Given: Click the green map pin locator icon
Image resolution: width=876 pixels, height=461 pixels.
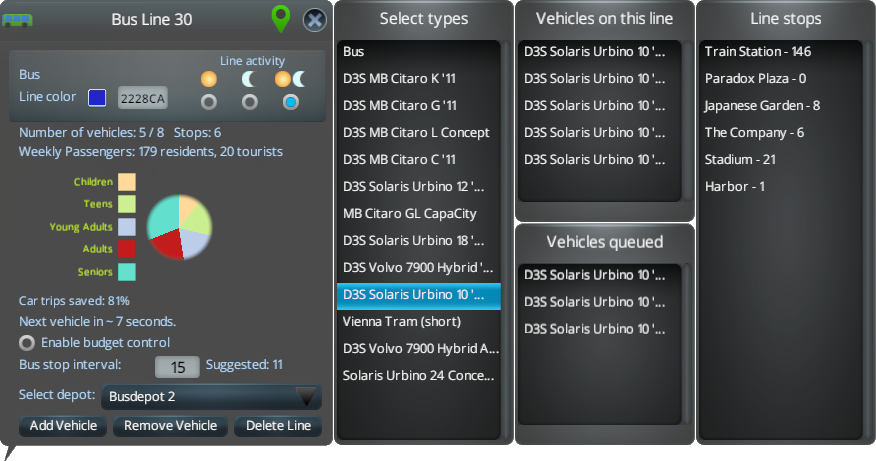Looking at the screenshot, I should click(x=281, y=18).
